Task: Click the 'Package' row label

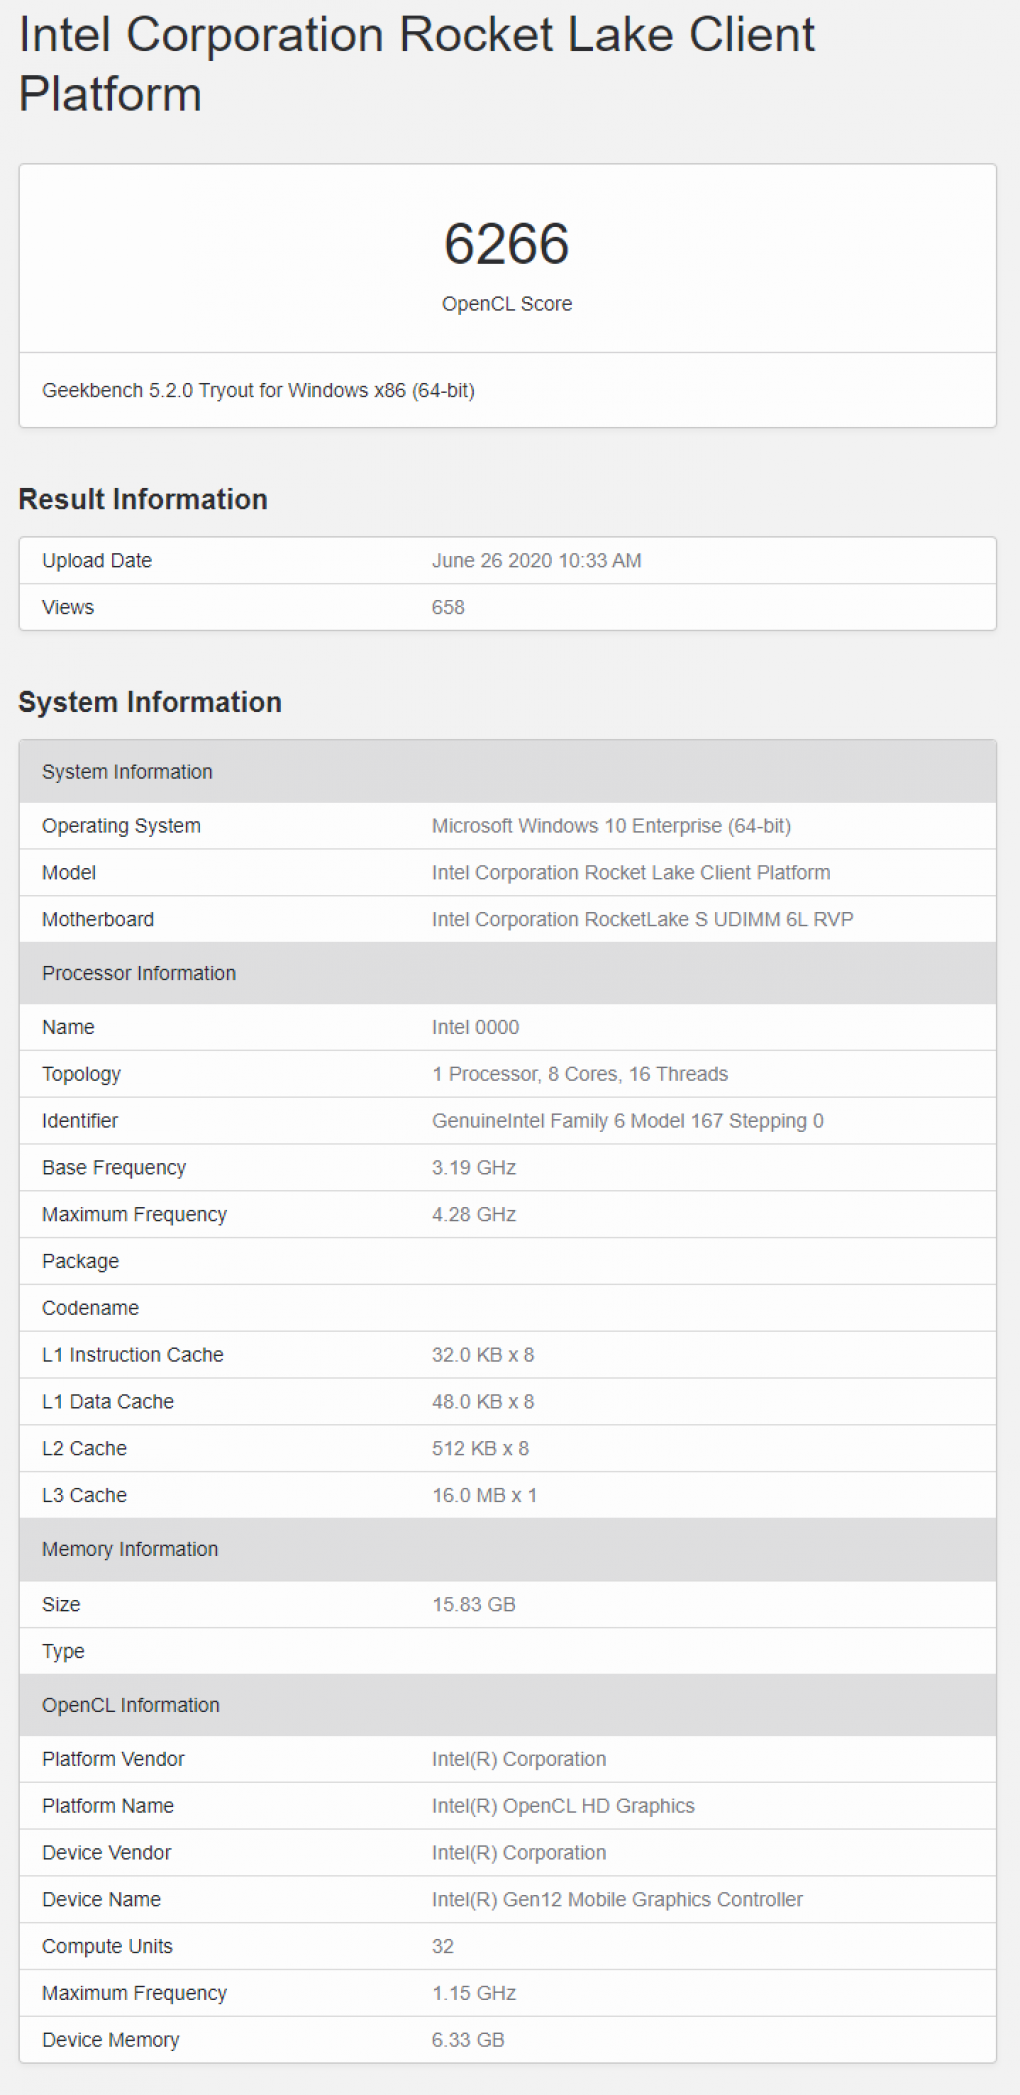Action: tap(80, 1262)
